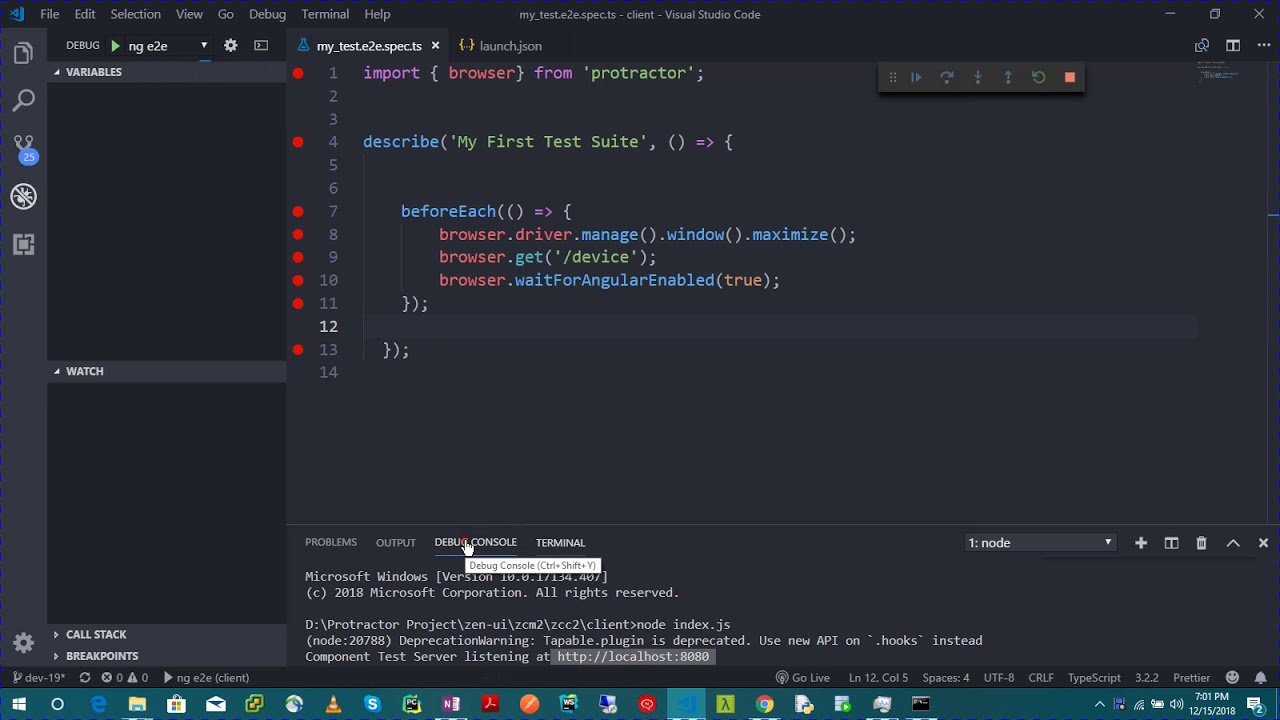Expand the CALL STACK section

click(x=166, y=634)
